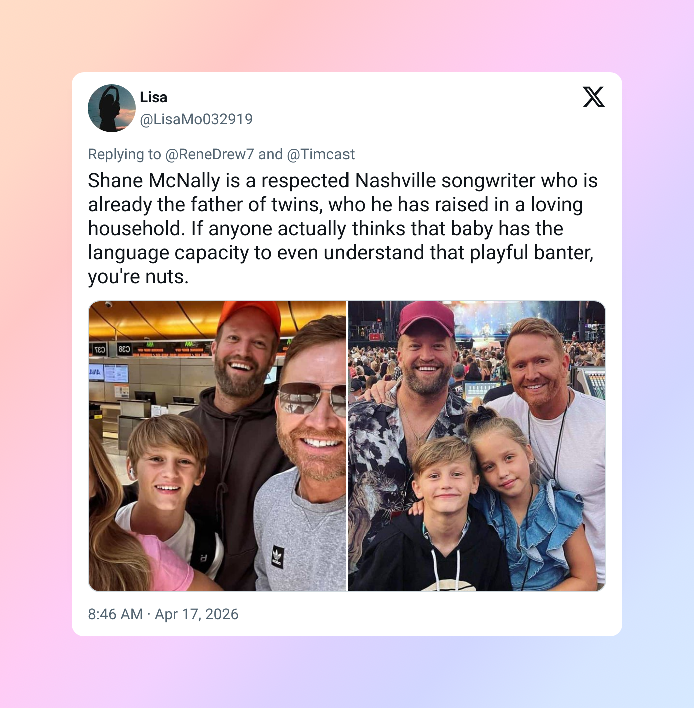
Task: Click the mirrored sunglasses in left photo
Action: pyautogui.click(x=312, y=399)
